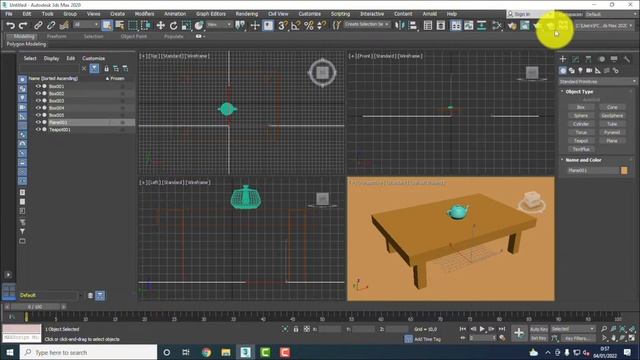Open the Select by Name dialog icon

click(120, 25)
